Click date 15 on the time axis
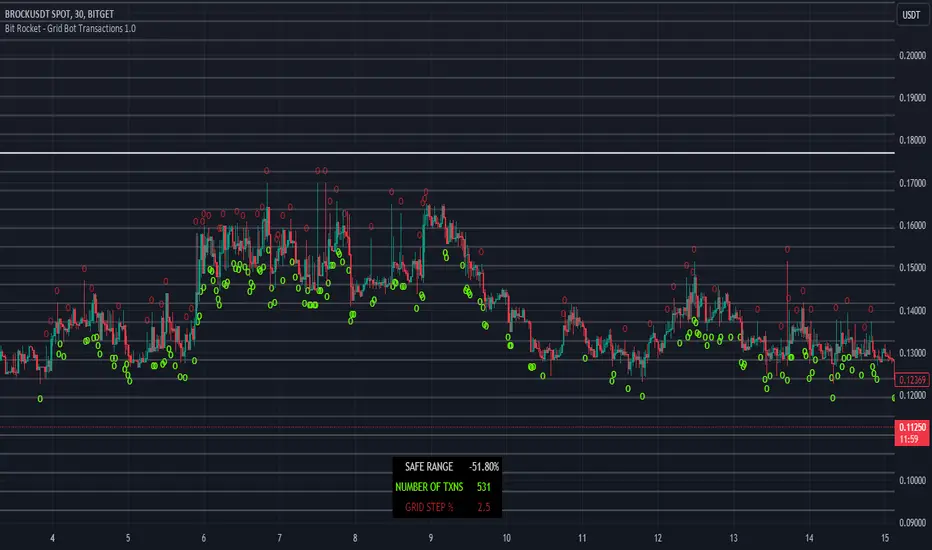This screenshot has height=550, width=932. [886, 539]
